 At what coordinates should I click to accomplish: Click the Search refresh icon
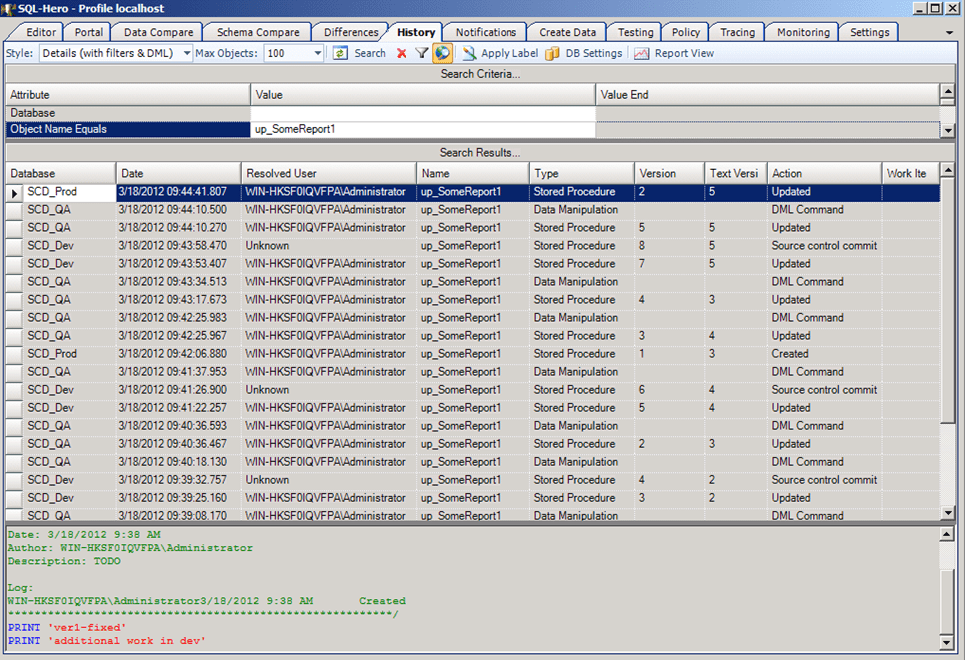339,52
